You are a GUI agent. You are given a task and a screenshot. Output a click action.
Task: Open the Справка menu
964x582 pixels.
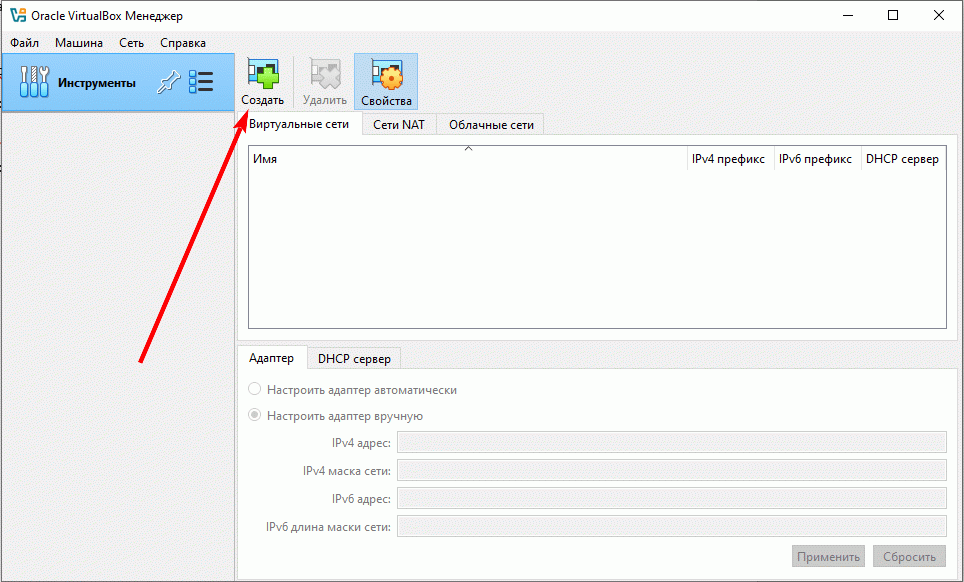[x=183, y=43]
